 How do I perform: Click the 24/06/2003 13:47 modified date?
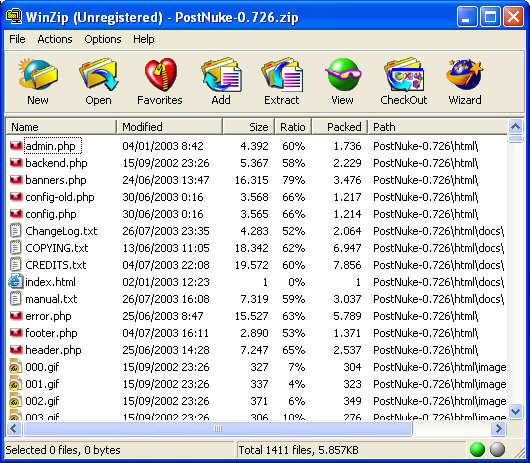tap(166, 180)
